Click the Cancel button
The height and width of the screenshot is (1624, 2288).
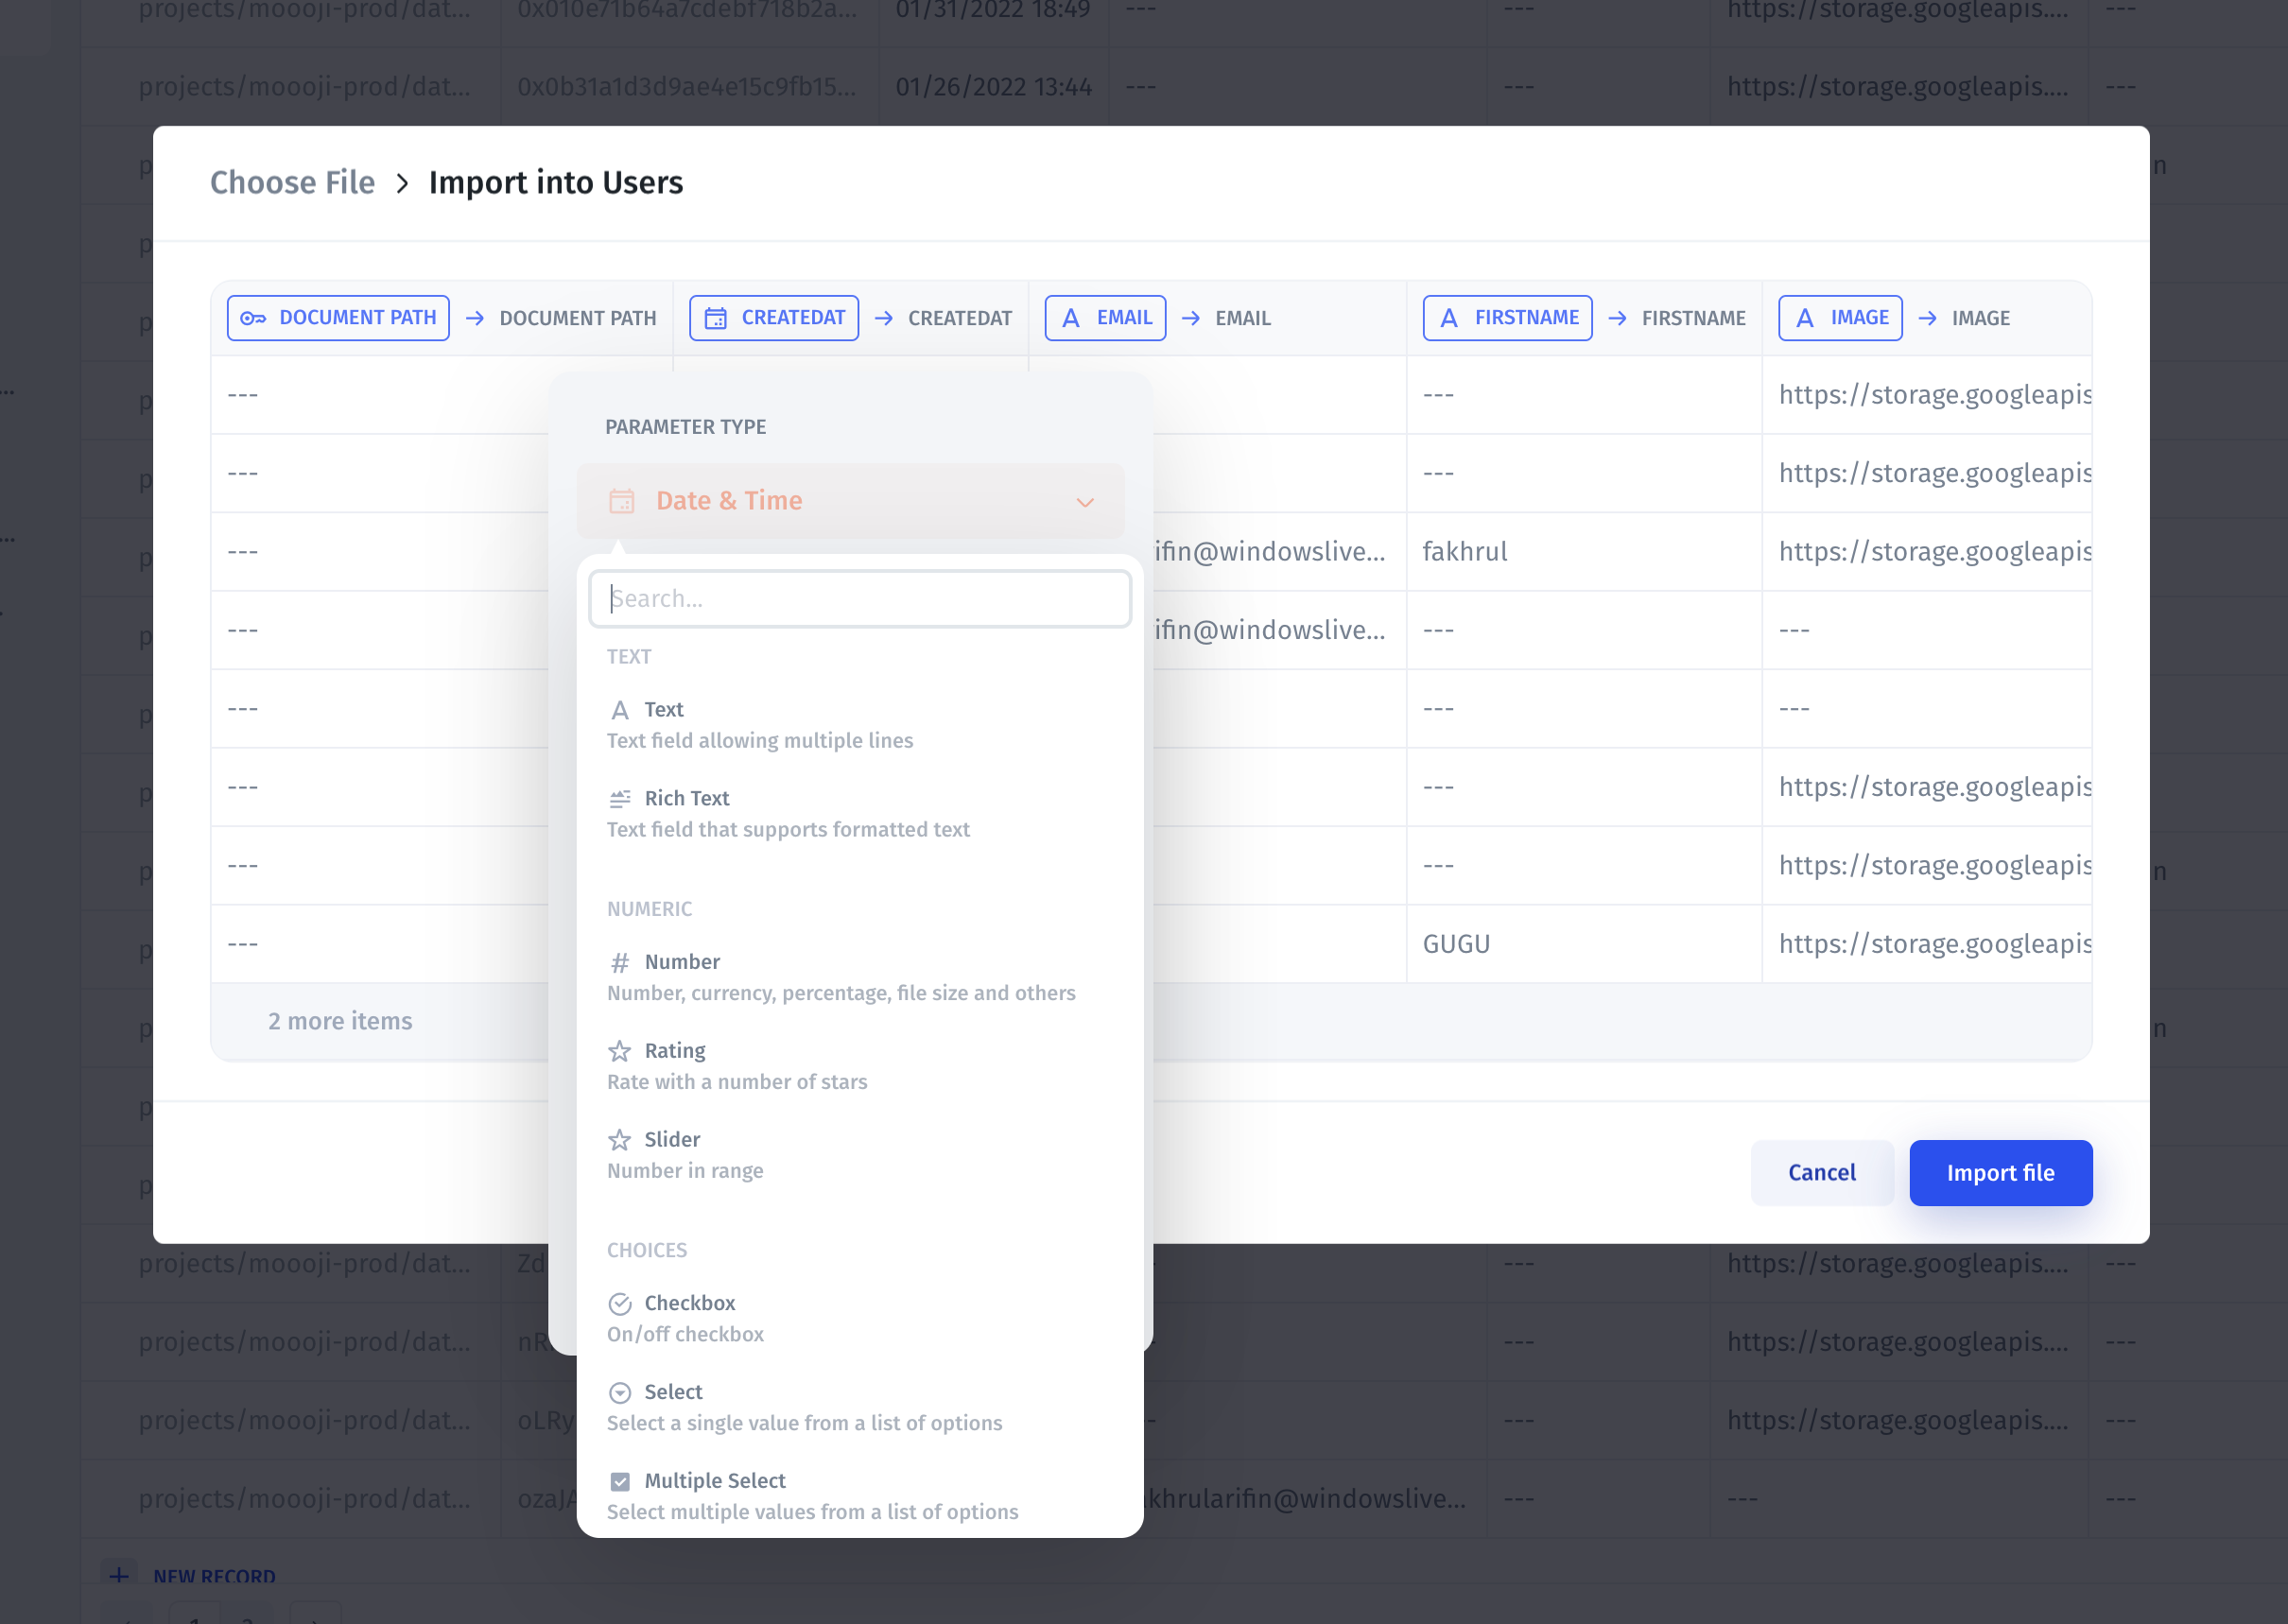(x=1821, y=1173)
